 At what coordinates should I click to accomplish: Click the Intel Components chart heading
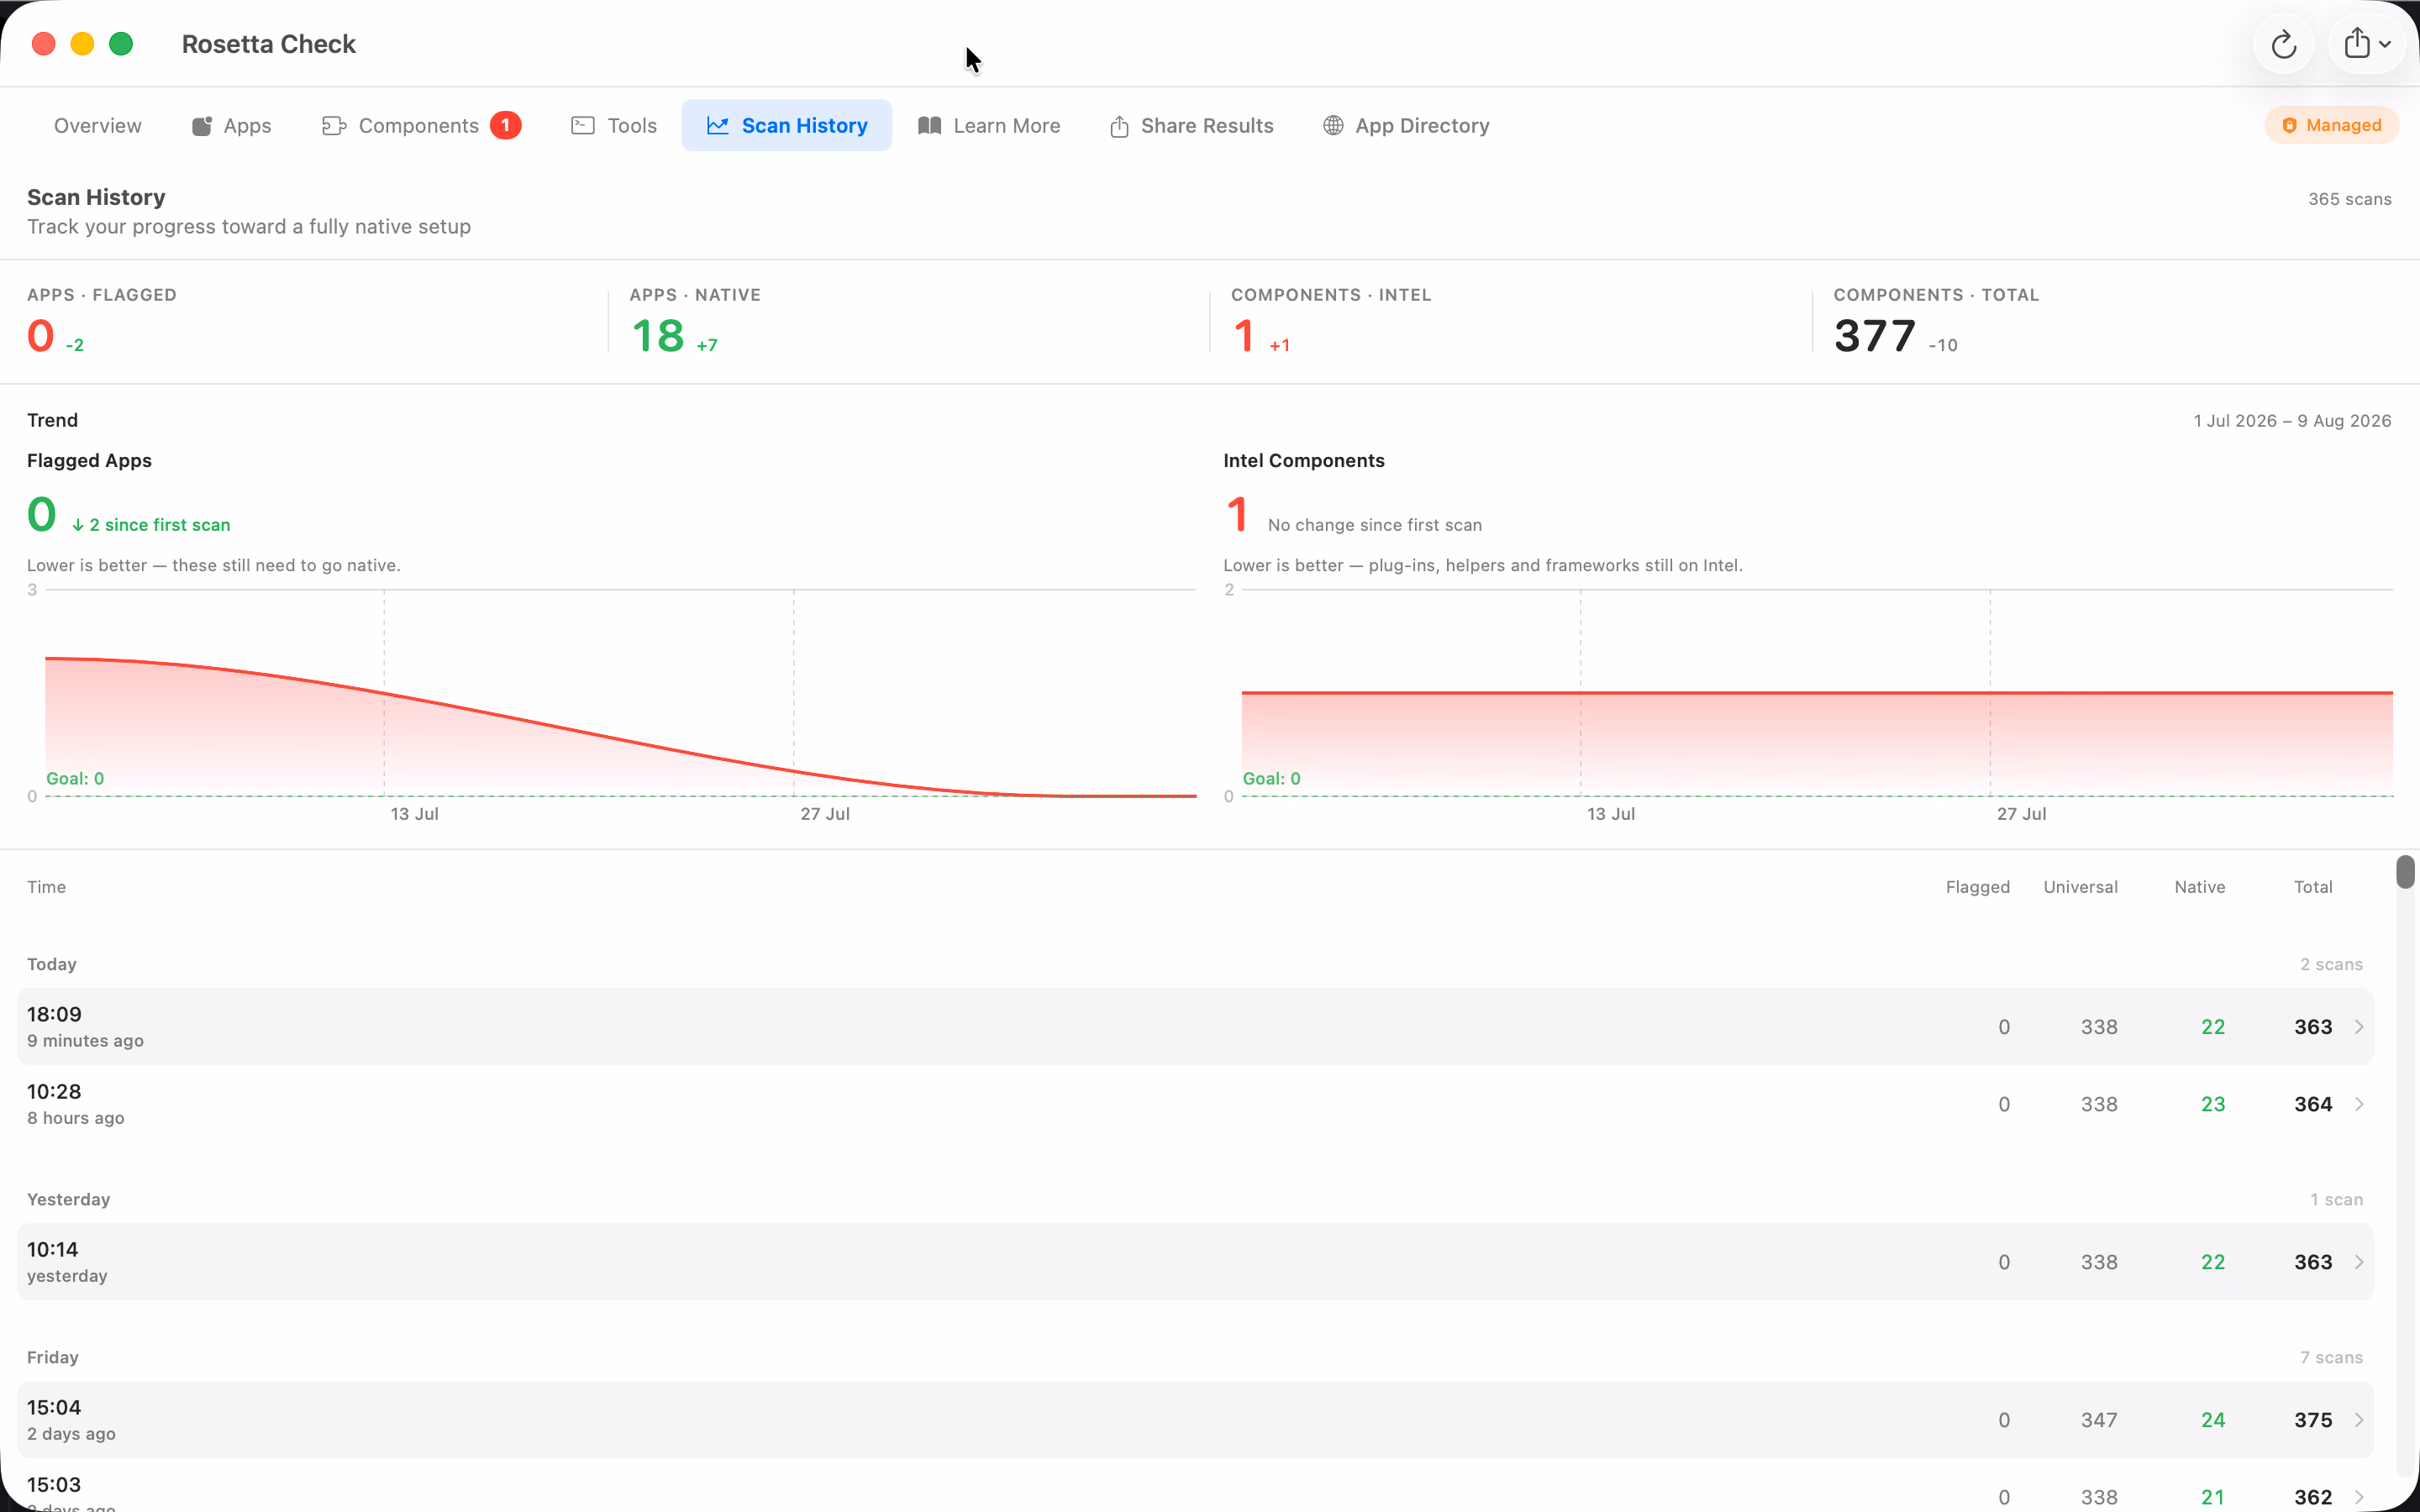1303,461
